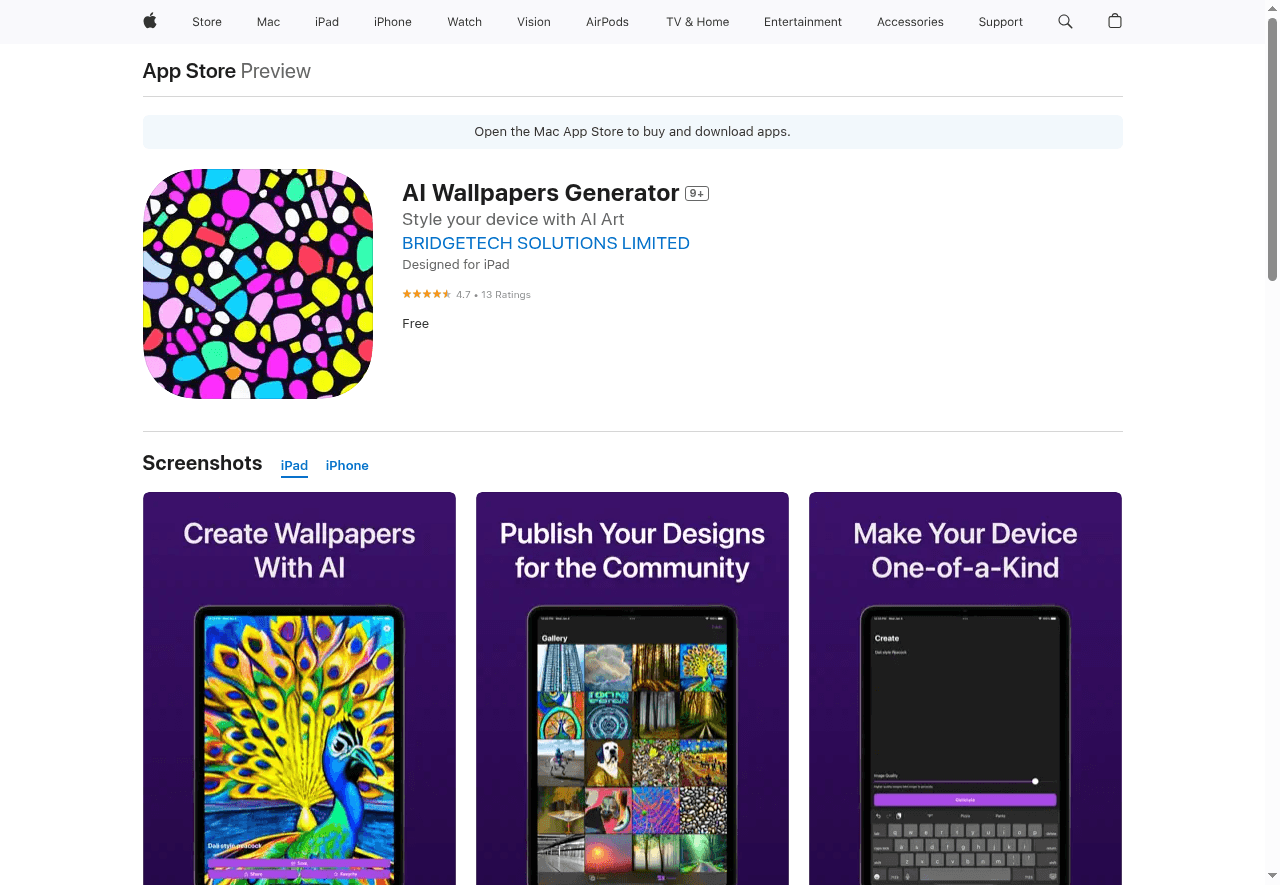This screenshot has height=885, width=1280.
Task: Switch to the iPhone screenshots tab
Action: coord(346,465)
